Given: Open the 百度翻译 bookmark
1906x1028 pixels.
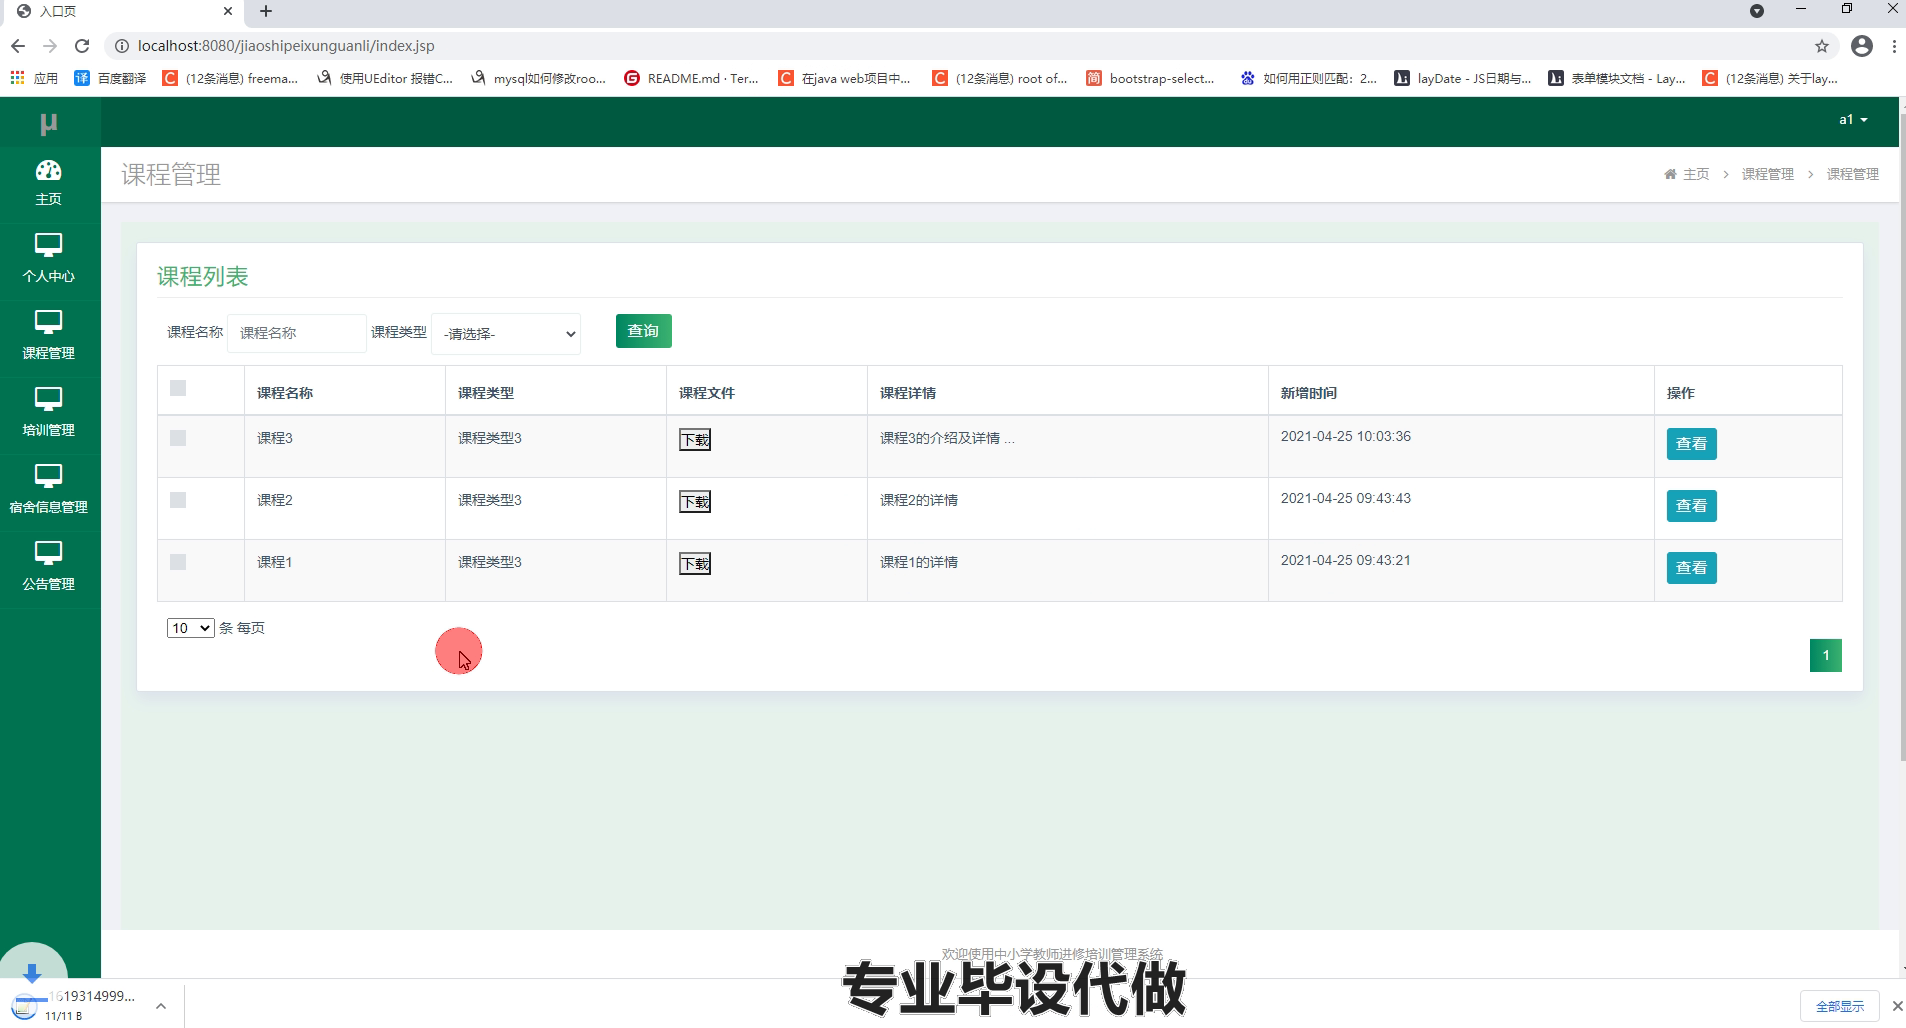Looking at the screenshot, I should [x=110, y=78].
